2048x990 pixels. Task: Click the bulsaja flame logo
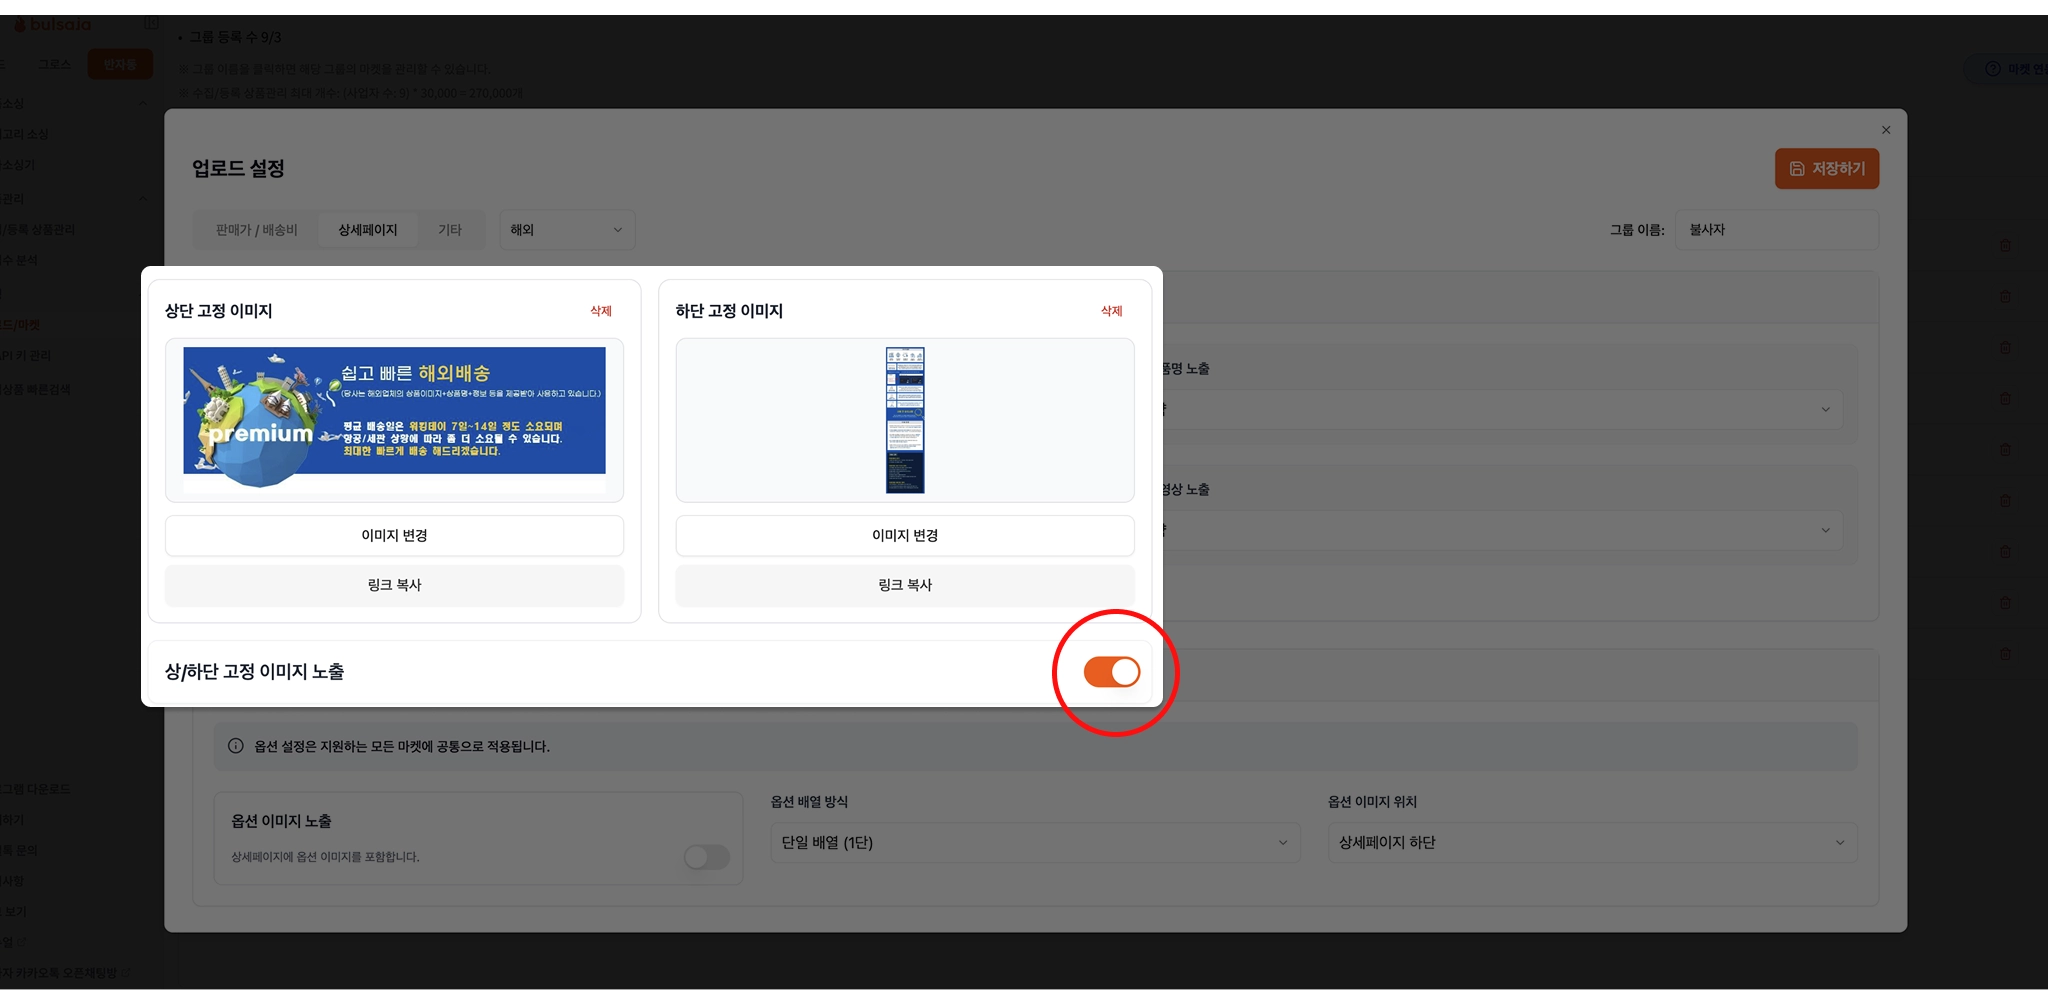click(19, 24)
